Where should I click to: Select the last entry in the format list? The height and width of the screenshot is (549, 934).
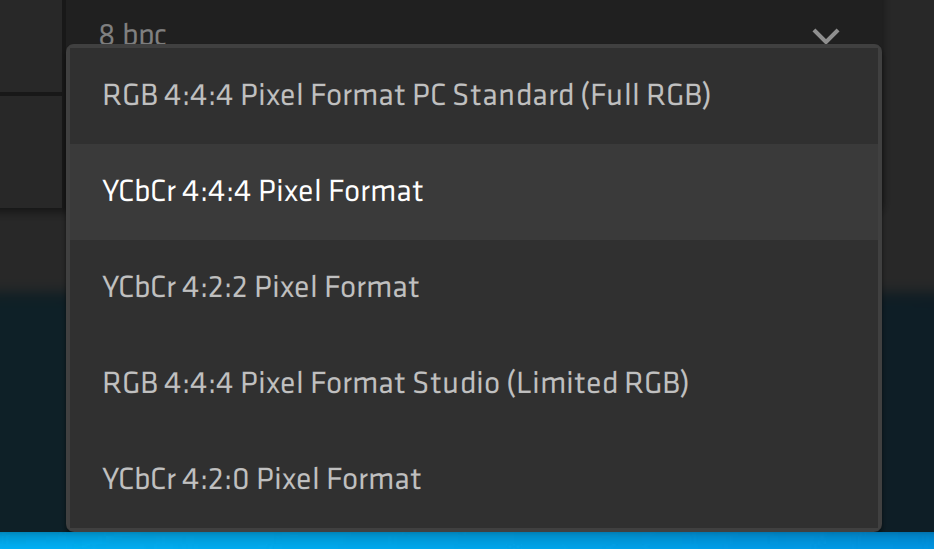pyautogui.click(x=262, y=479)
